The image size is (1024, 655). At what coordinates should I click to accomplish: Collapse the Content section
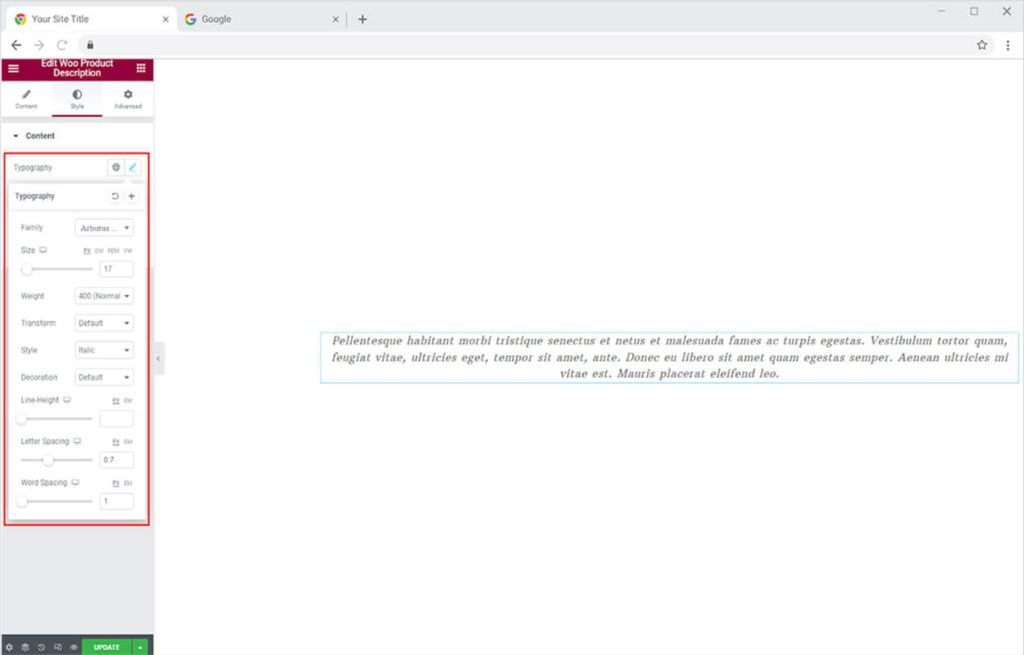click(16, 136)
